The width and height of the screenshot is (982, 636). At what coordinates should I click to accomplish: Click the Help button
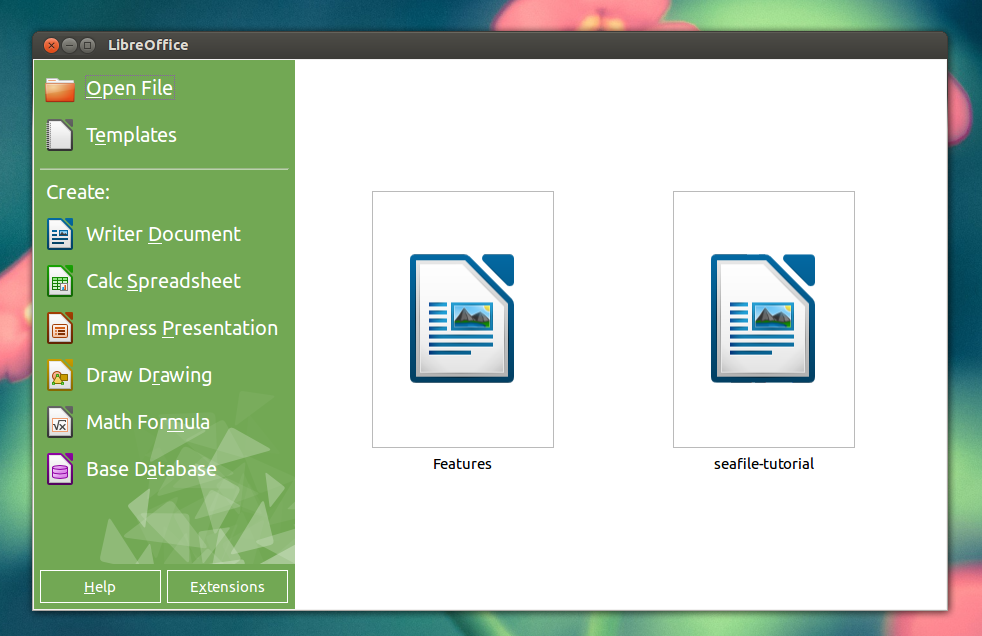[x=99, y=586]
